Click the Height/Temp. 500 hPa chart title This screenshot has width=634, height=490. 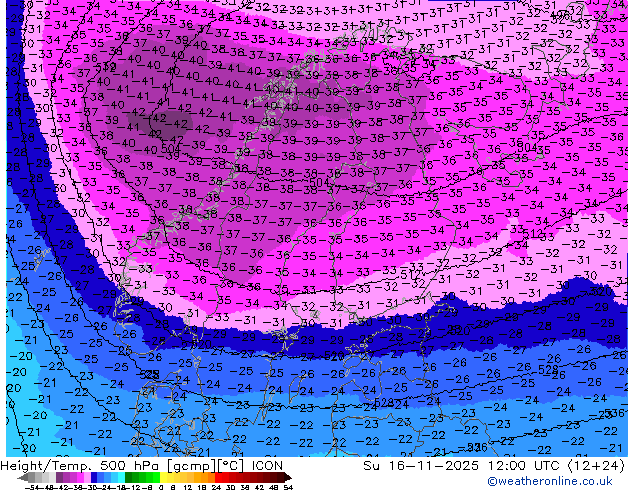tap(142, 466)
